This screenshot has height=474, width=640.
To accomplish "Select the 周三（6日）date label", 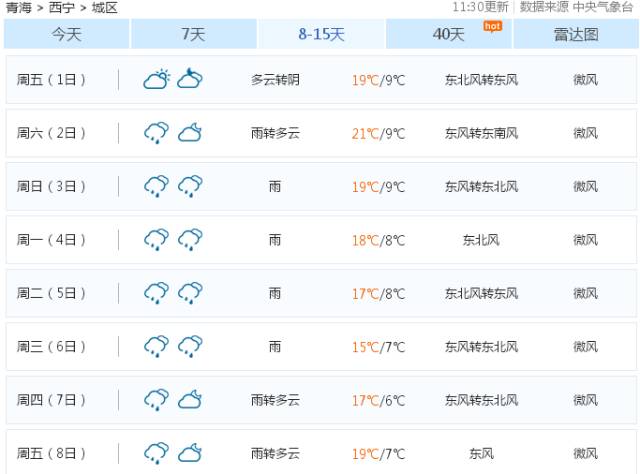I will pos(51,347).
